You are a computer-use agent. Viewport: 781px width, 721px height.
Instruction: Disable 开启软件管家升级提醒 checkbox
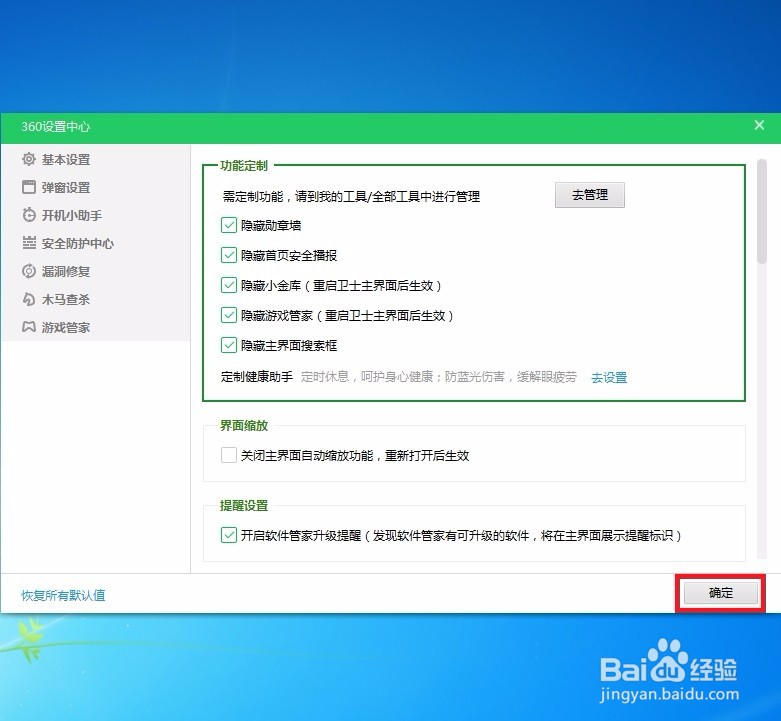click(229, 535)
